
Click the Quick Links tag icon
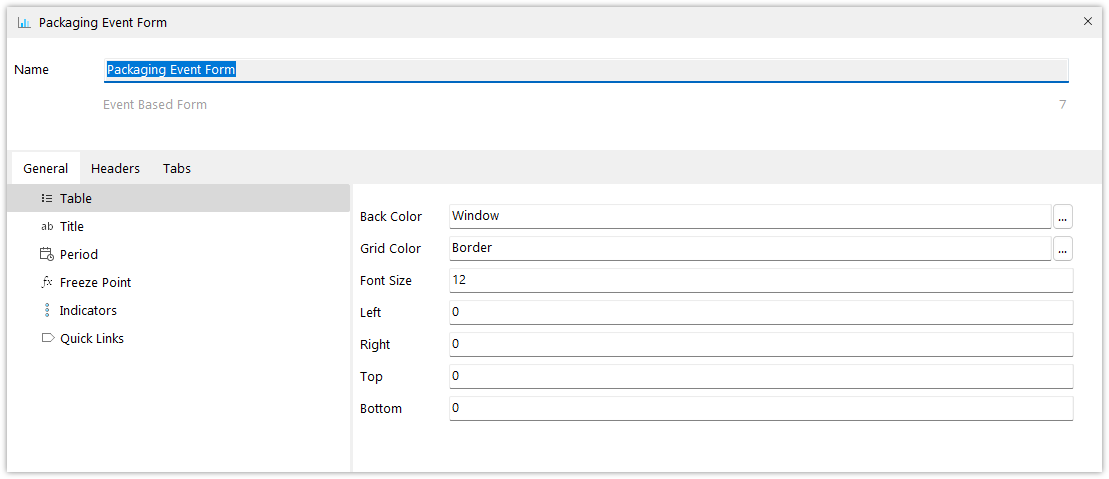pos(47,338)
